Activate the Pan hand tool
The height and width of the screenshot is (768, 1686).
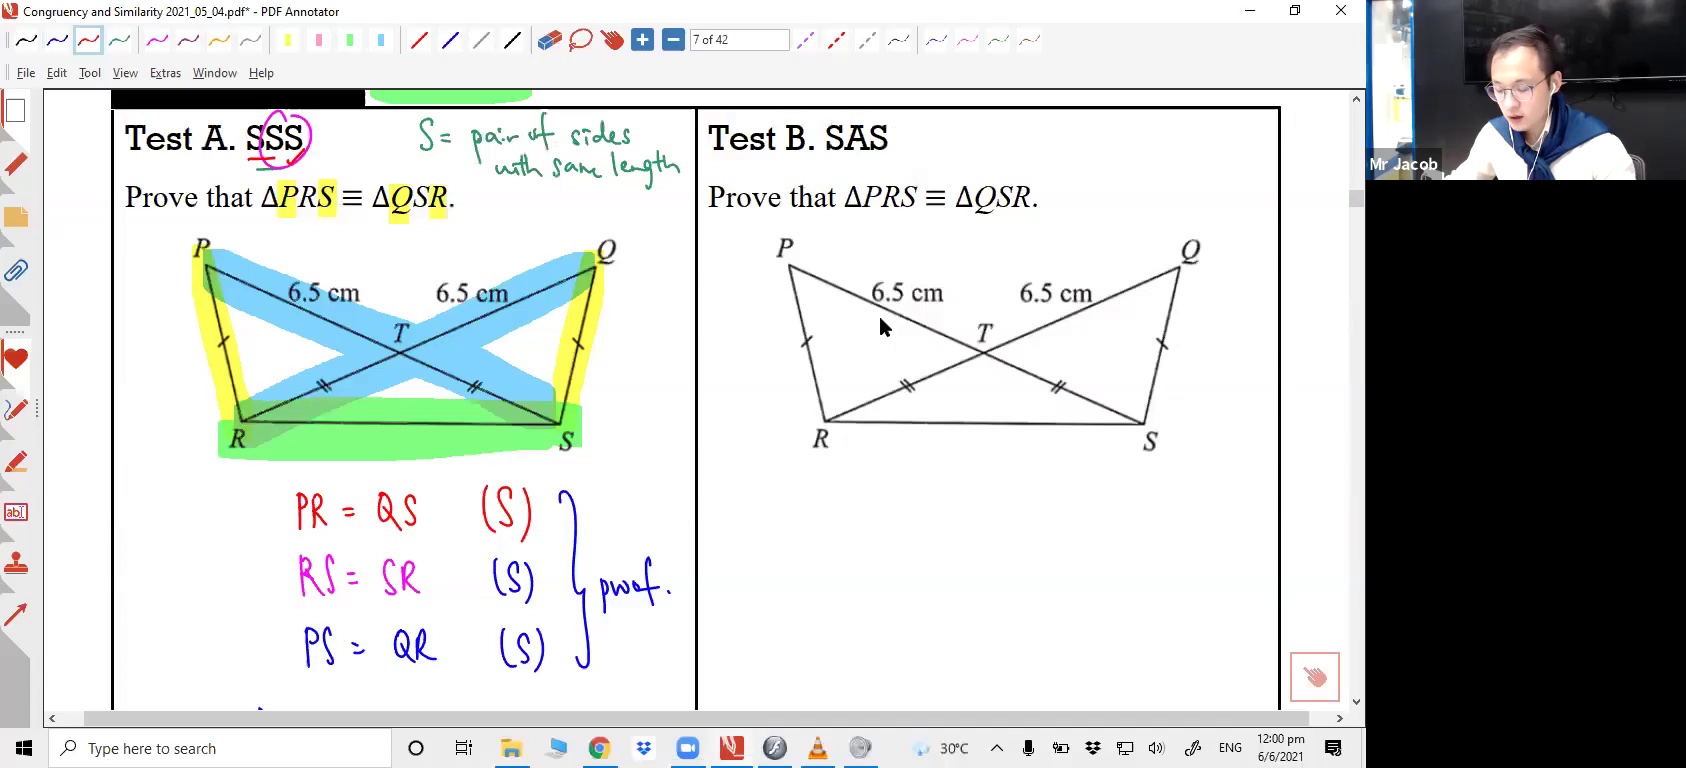click(x=611, y=41)
